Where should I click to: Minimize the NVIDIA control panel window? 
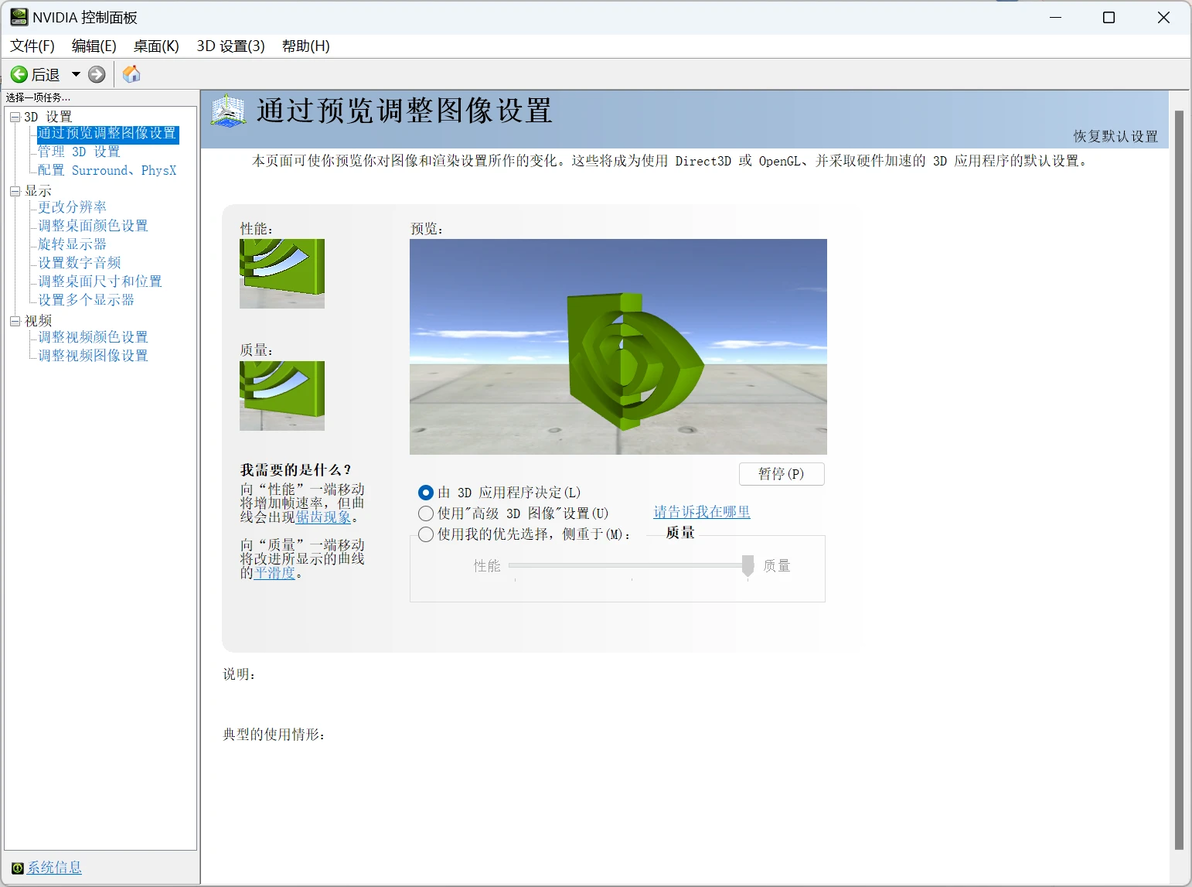tap(1055, 17)
